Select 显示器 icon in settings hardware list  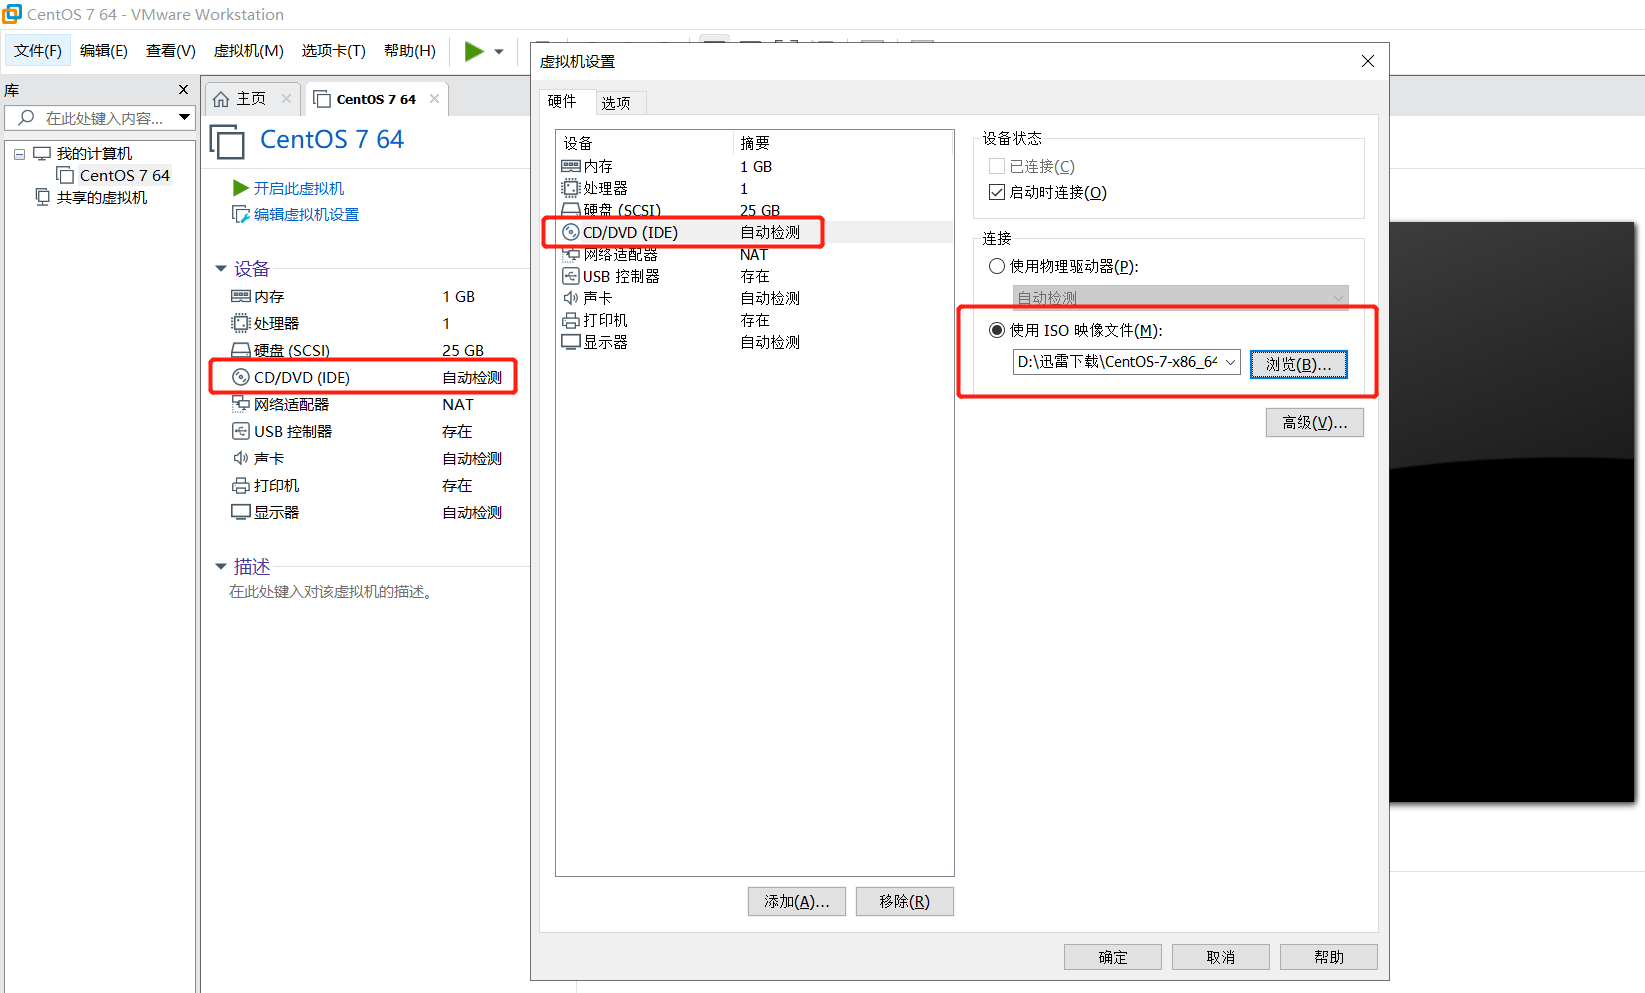click(571, 342)
